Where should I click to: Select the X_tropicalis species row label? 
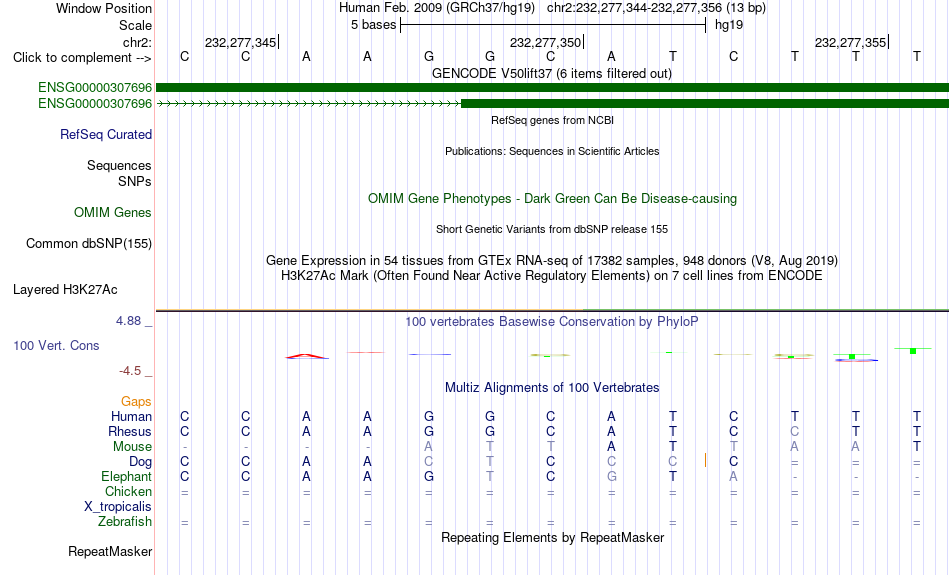(x=118, y=507)
